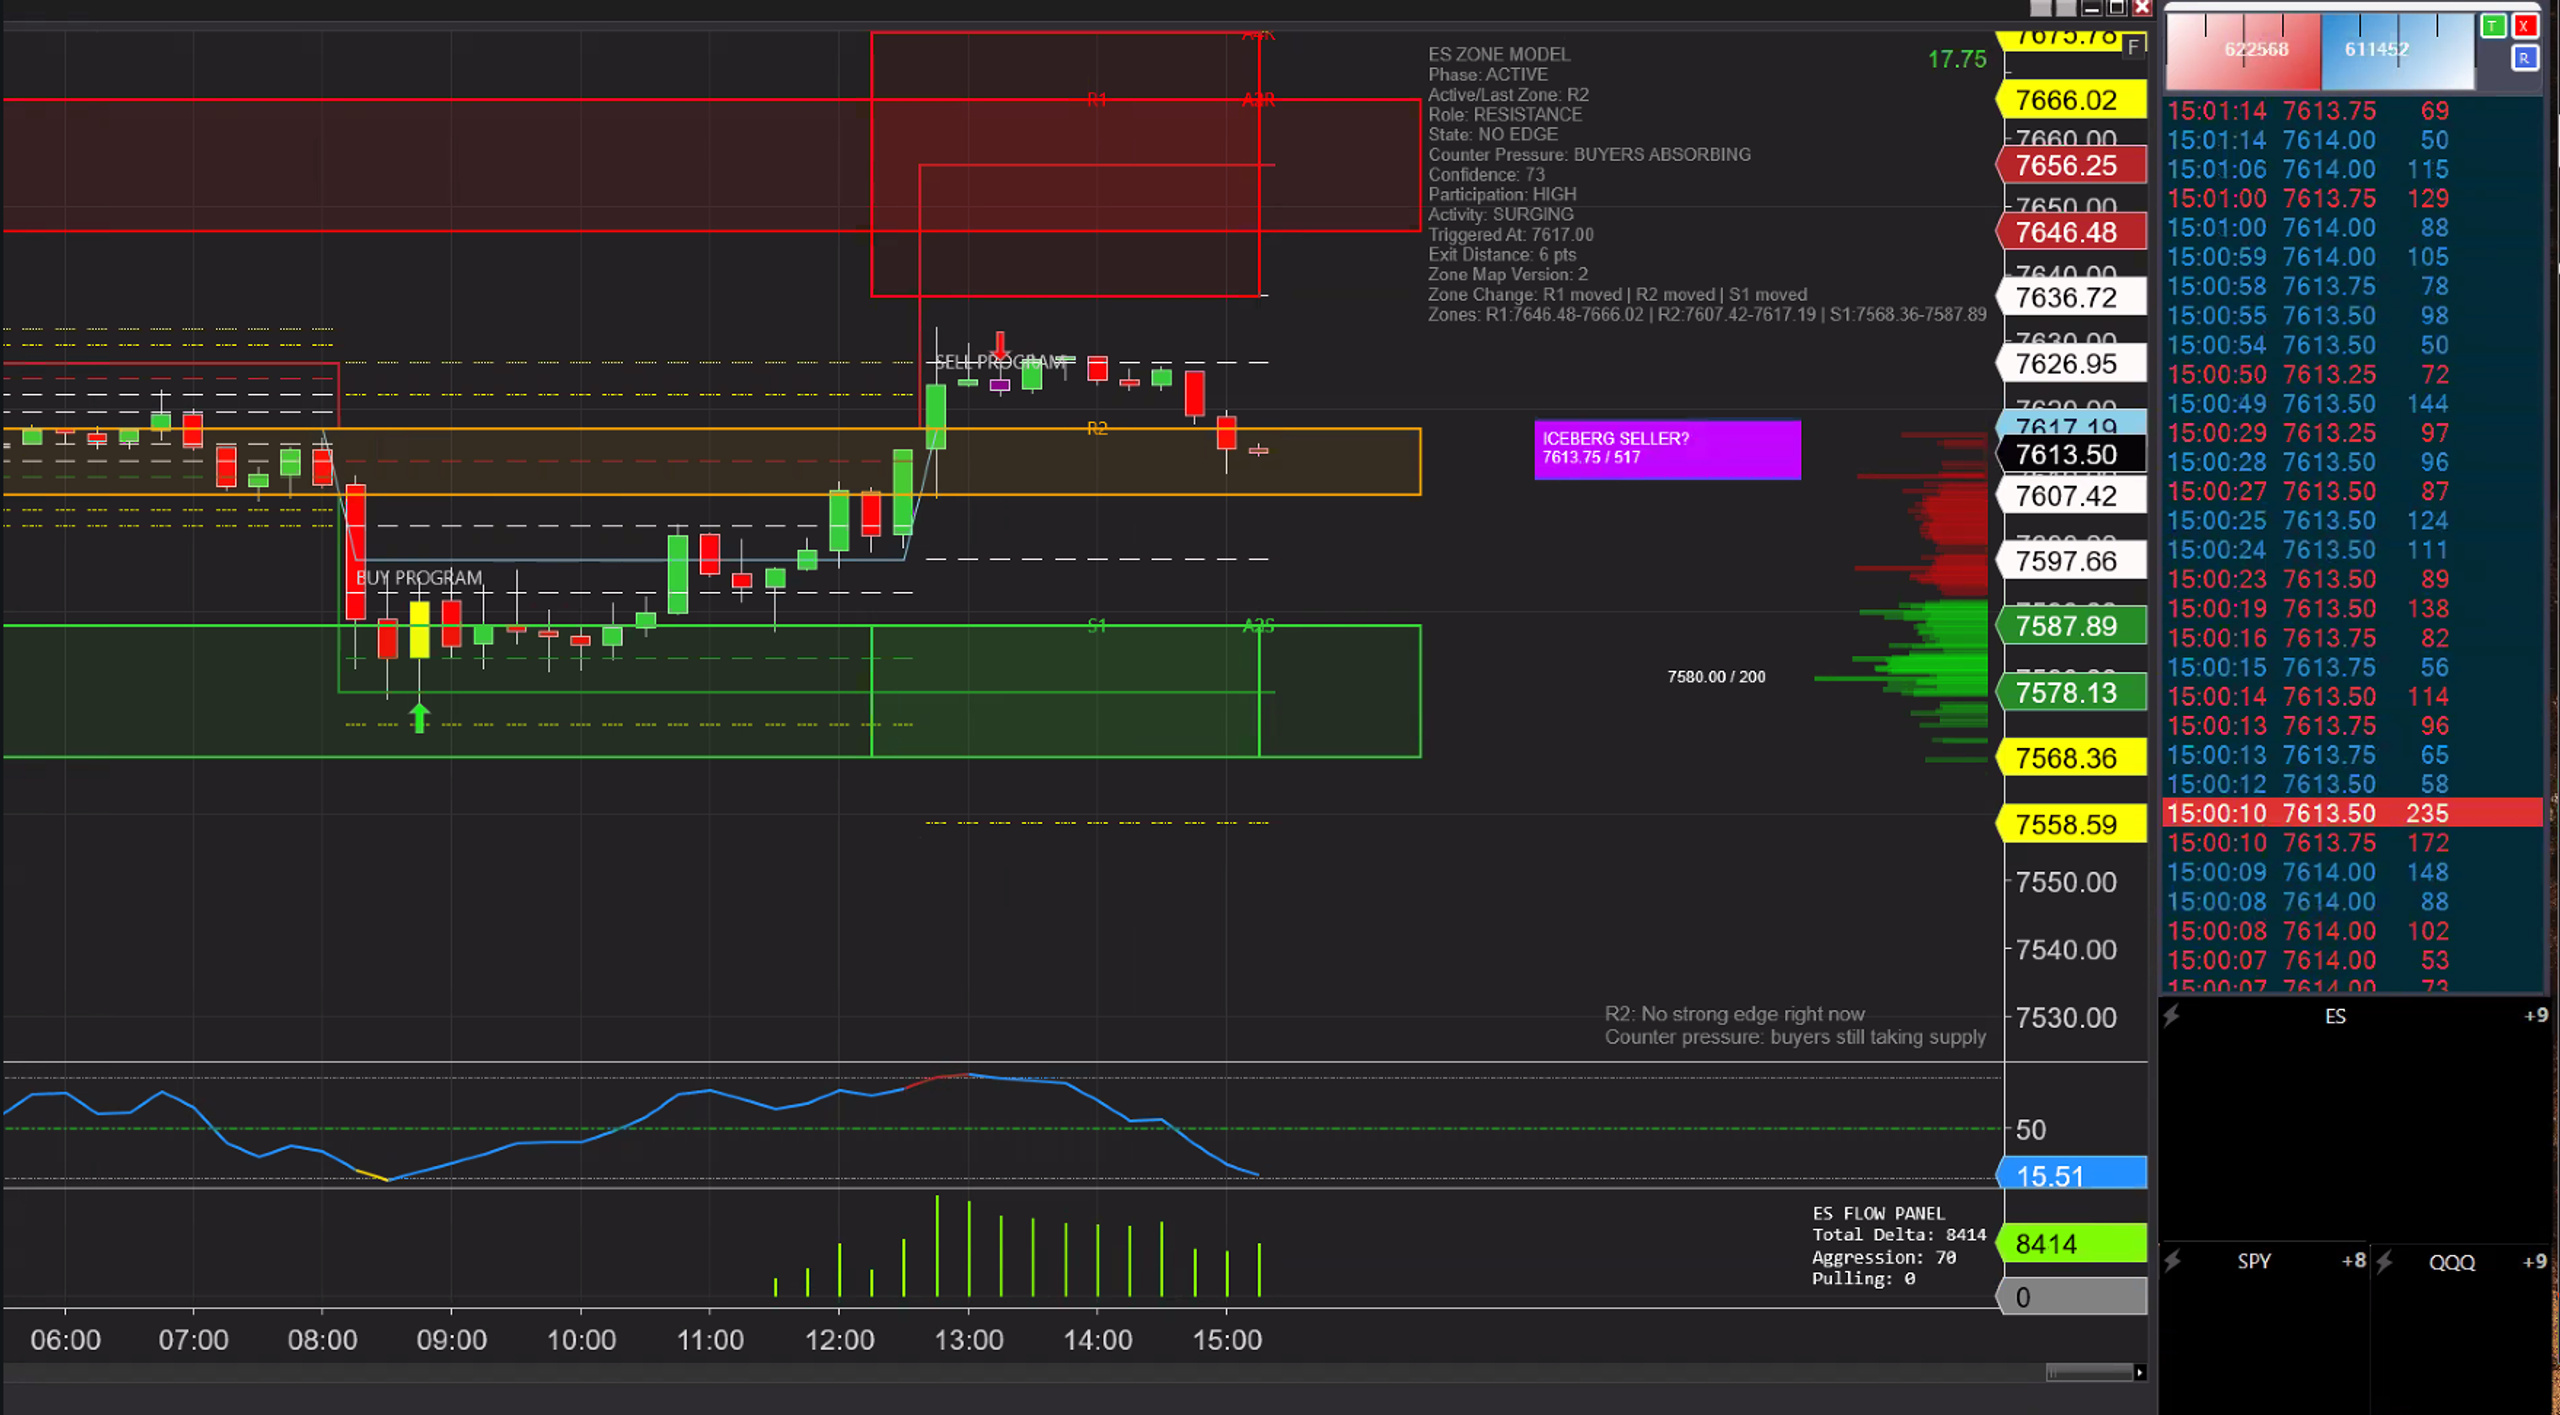Click the BUY PROGRAM chart label
The height and width of the screenshot is (1415, 2560).
(x=419, y=578)
